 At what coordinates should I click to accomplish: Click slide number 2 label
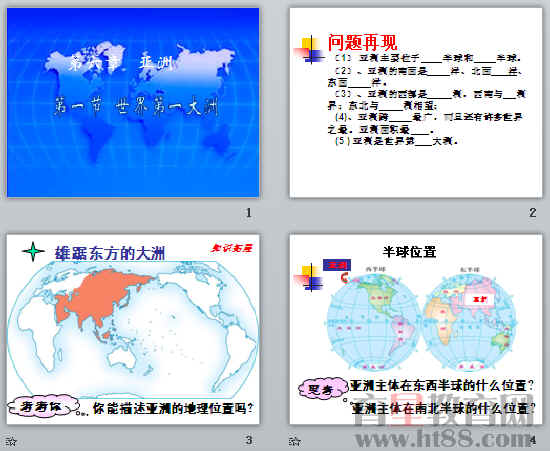click(532, 212)
